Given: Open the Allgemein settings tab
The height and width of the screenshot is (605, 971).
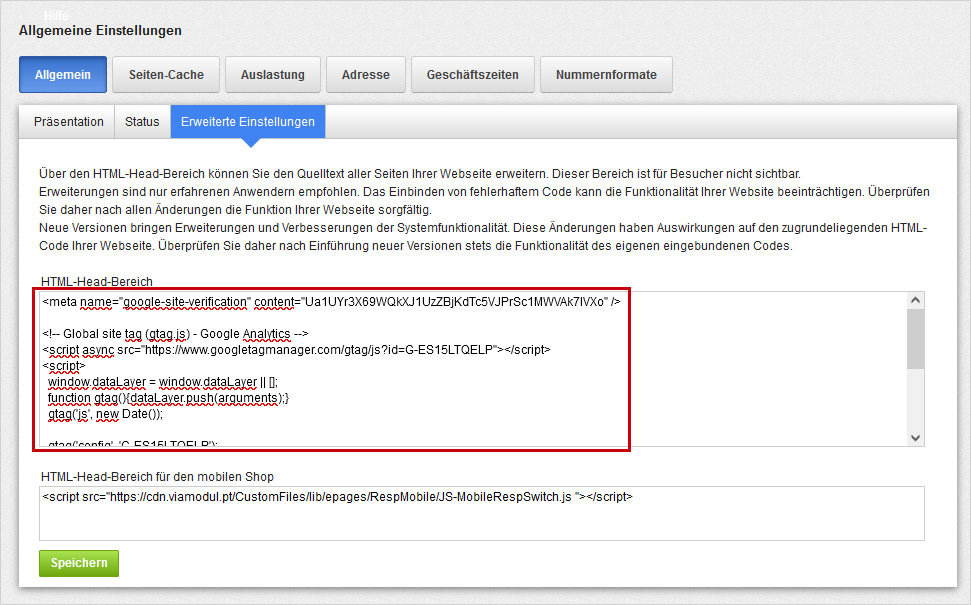Looking at the screenshot, I should 63,75.
